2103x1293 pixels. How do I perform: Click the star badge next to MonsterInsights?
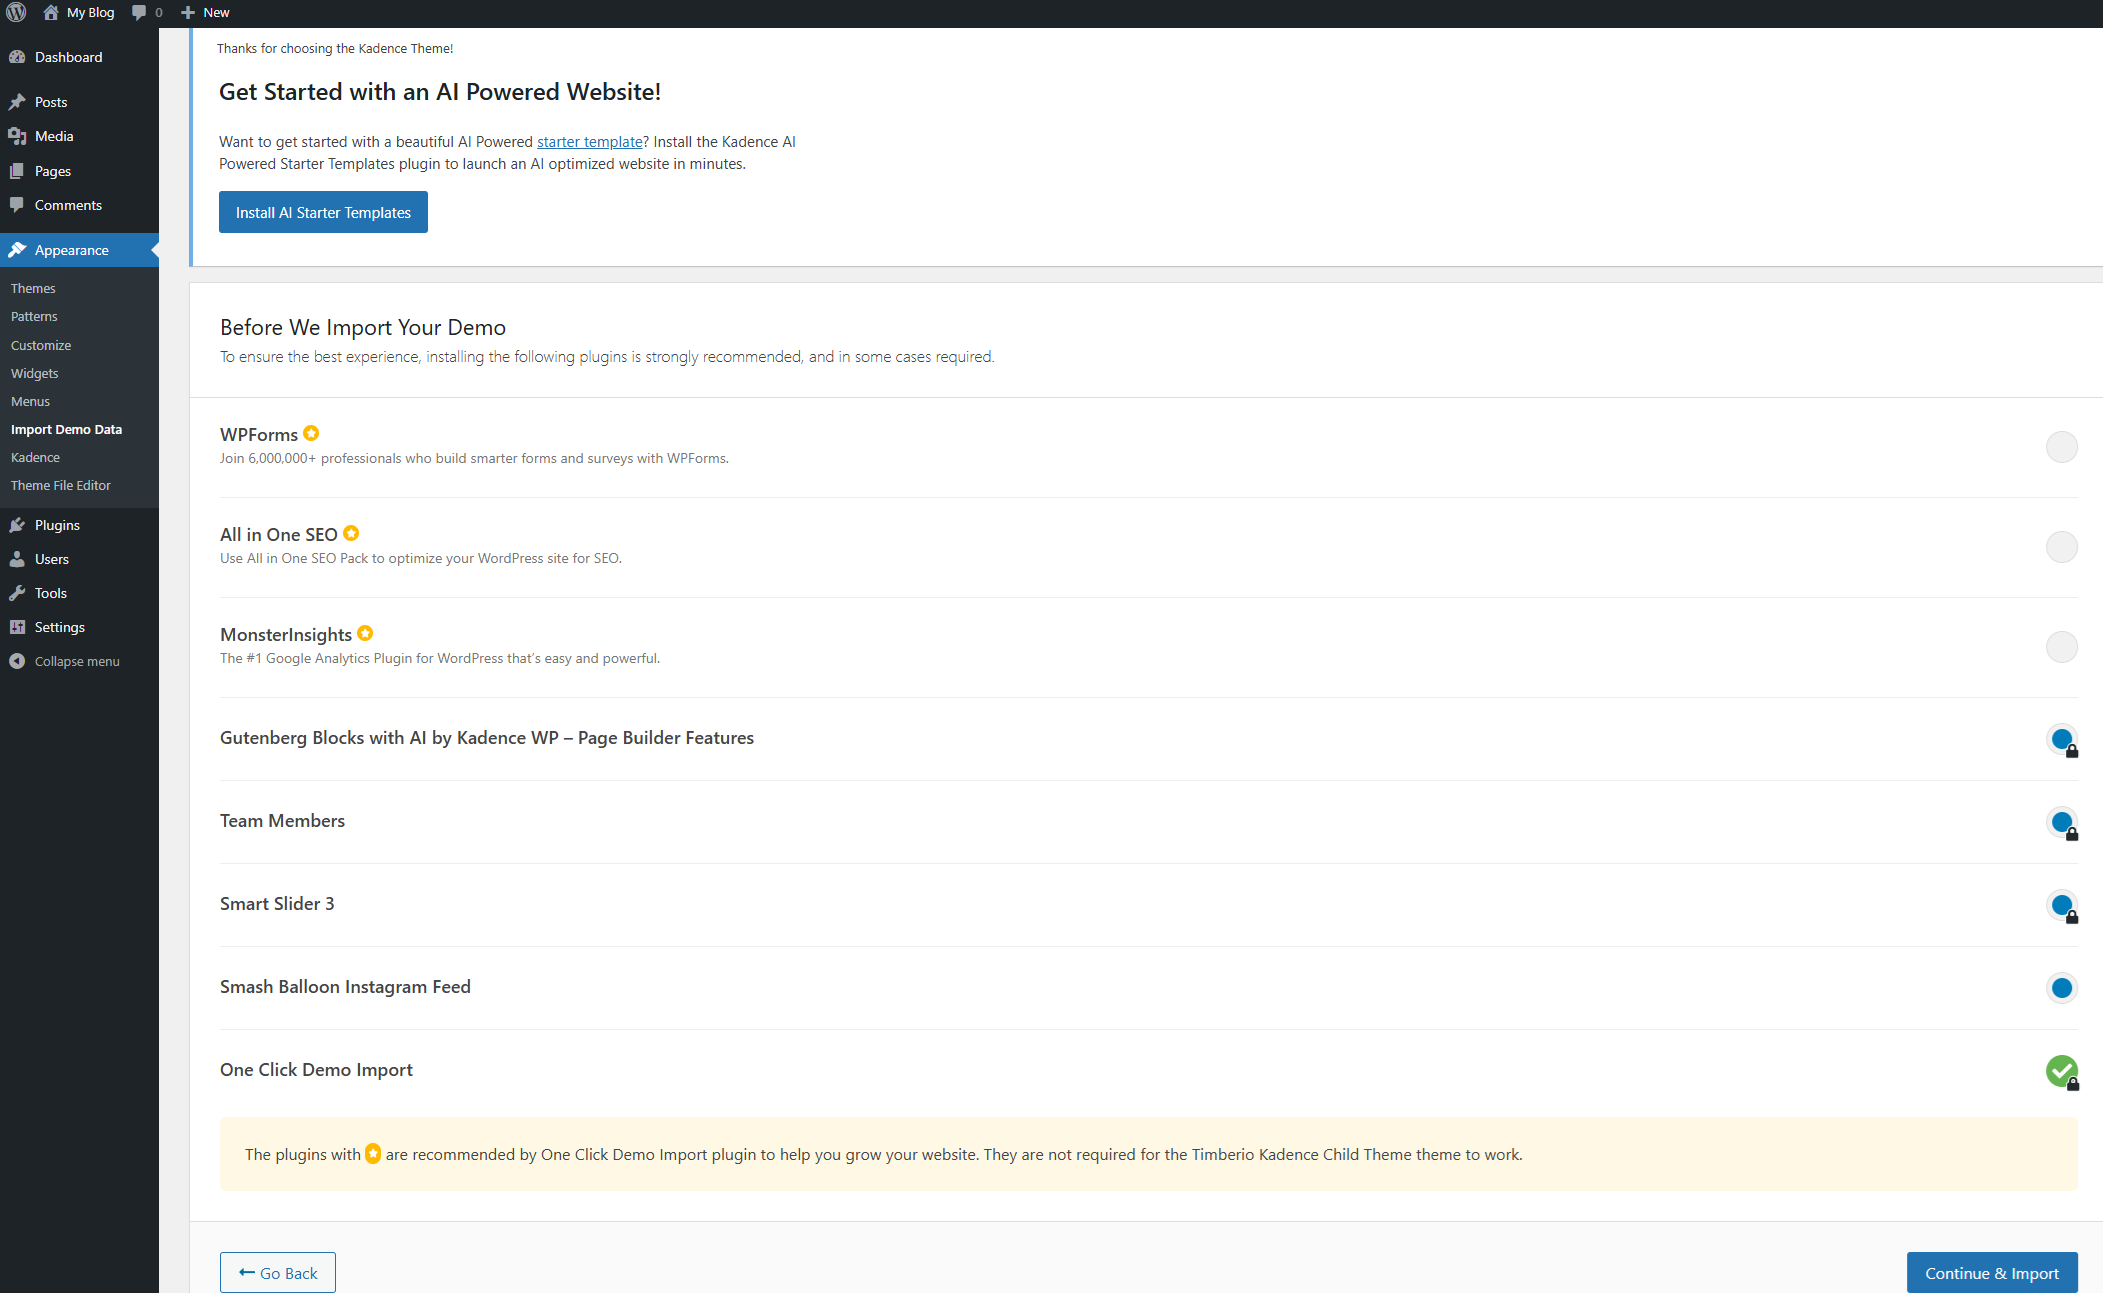[x=365, y=633]
